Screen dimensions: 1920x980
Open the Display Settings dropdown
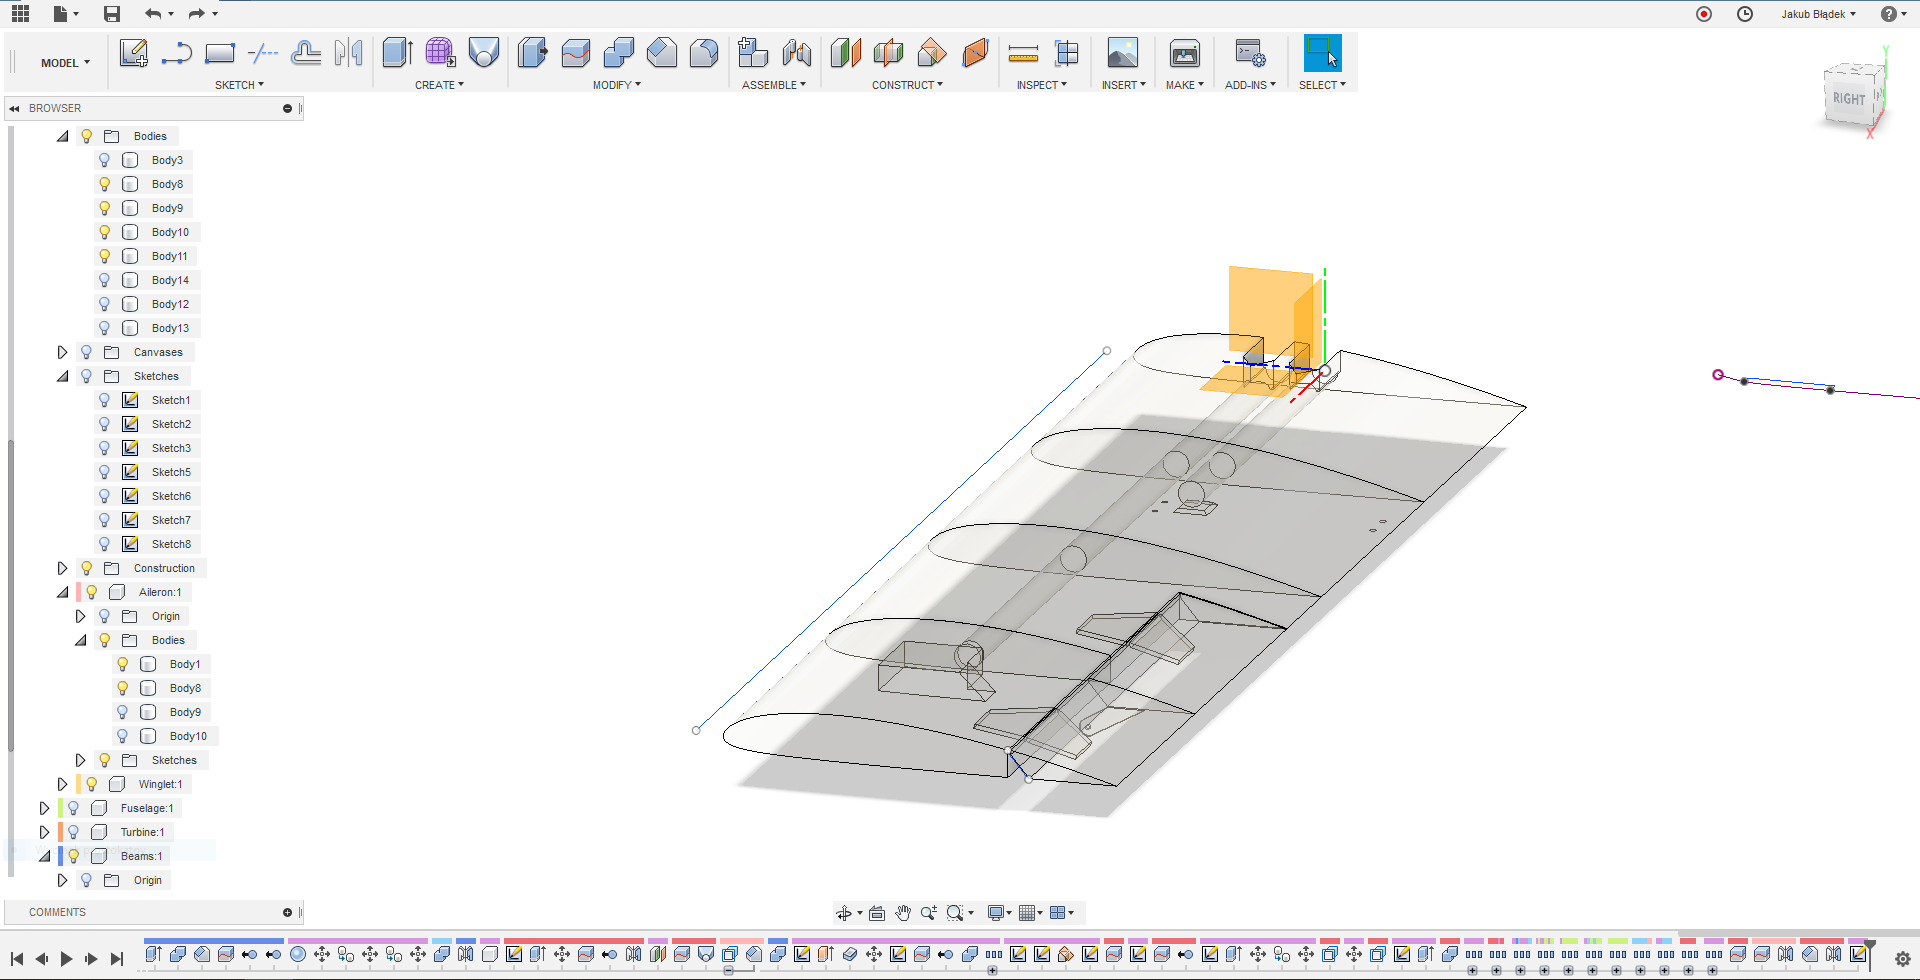click(x=999, y=913)
